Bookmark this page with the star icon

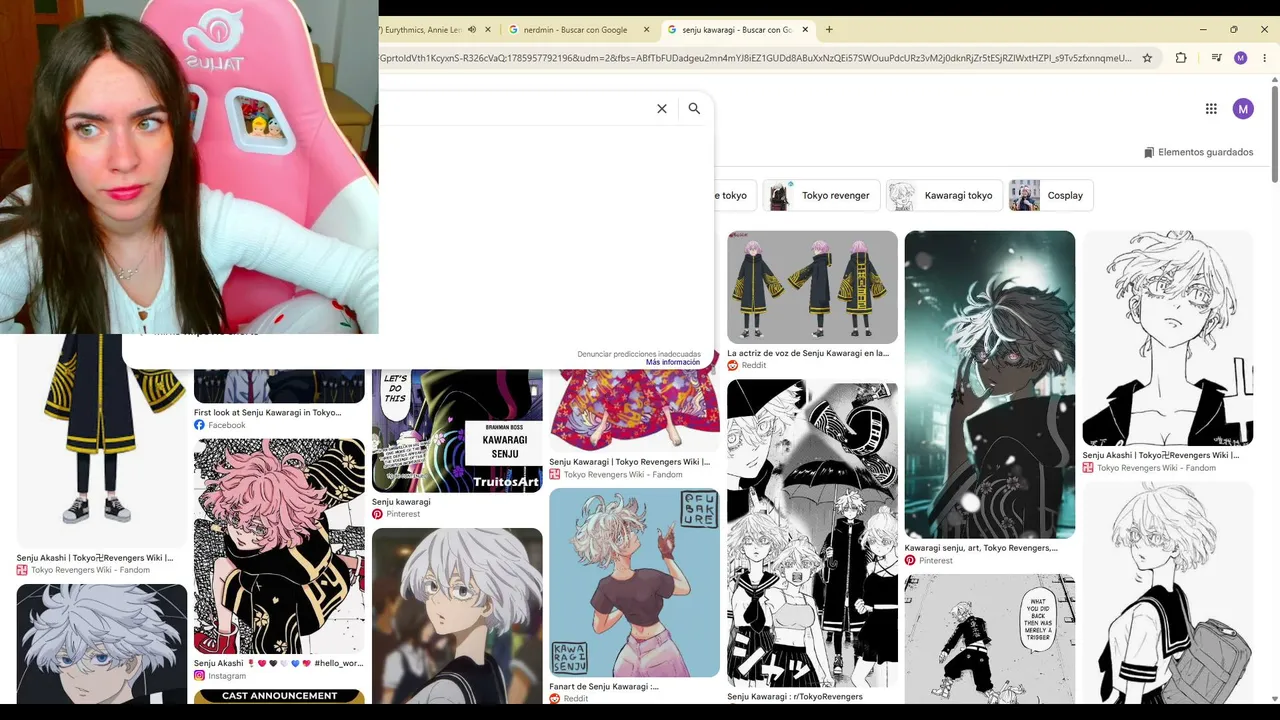[1147, 58]
